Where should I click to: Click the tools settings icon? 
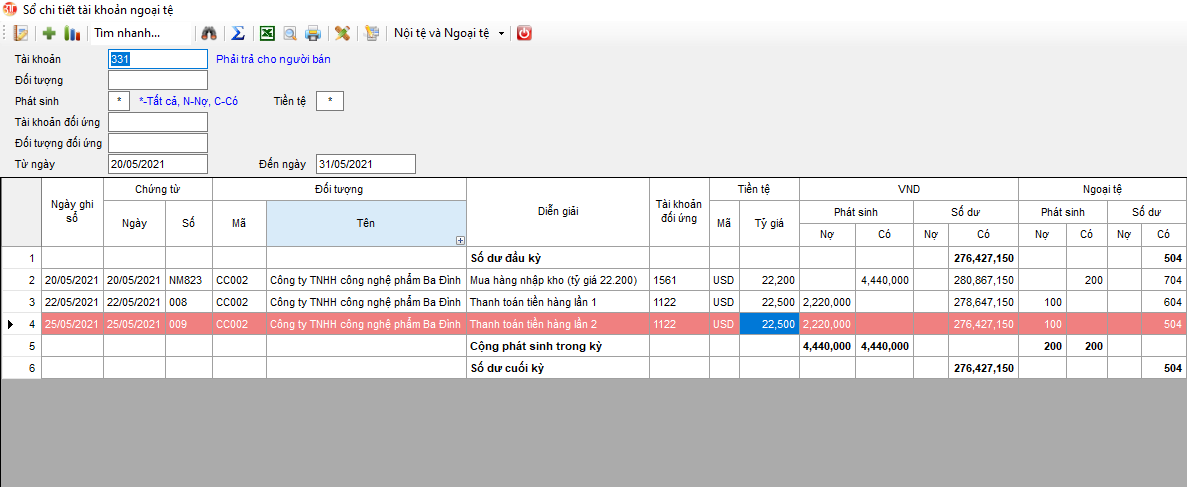(342, 33)
